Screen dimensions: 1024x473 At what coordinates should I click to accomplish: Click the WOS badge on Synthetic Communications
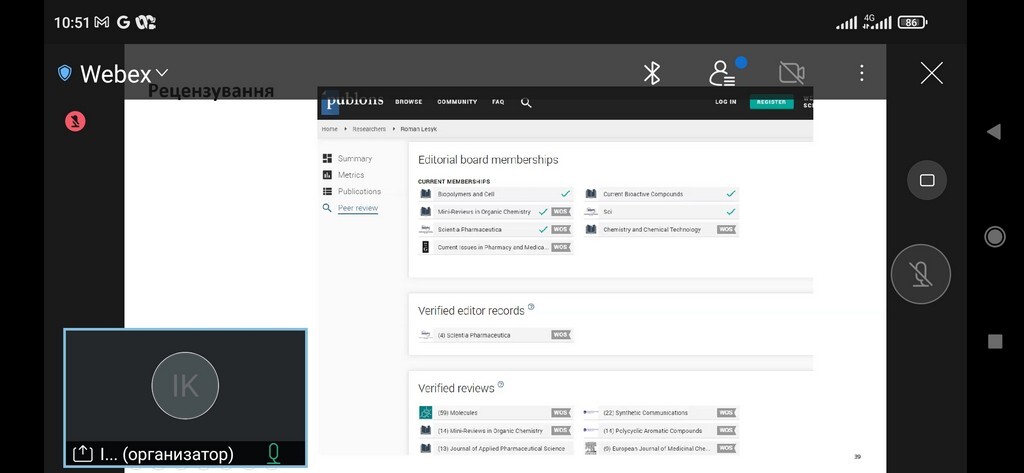[x=726, y=413]
